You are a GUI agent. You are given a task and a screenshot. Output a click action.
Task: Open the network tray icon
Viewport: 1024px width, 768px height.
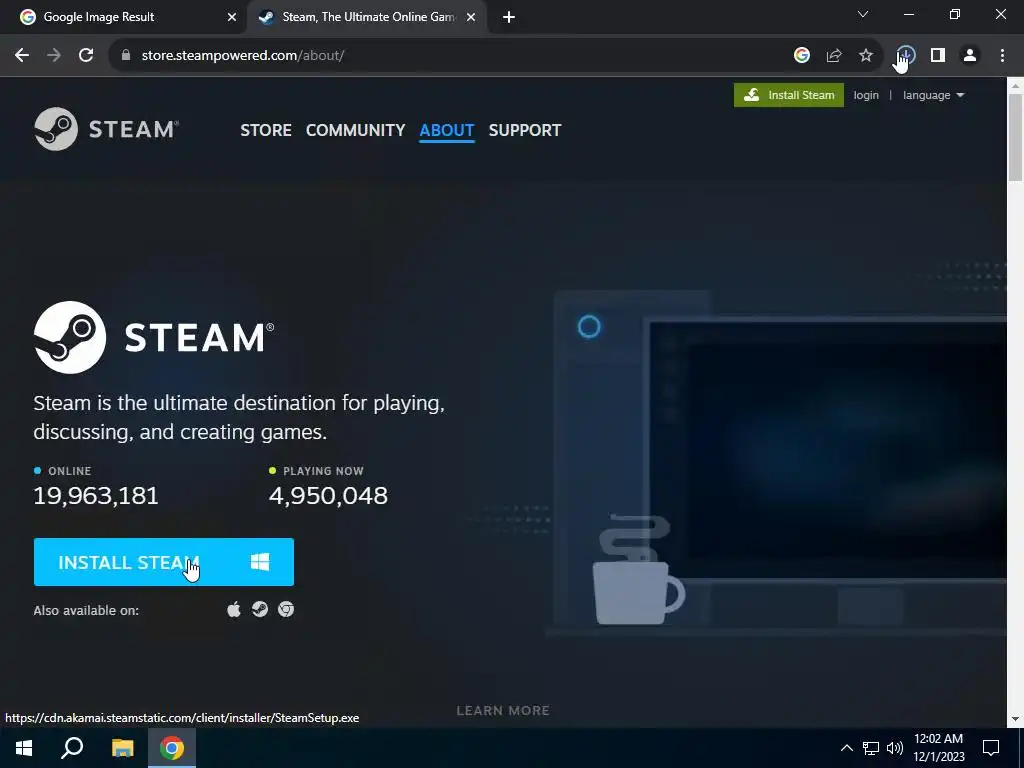point(871,748)
